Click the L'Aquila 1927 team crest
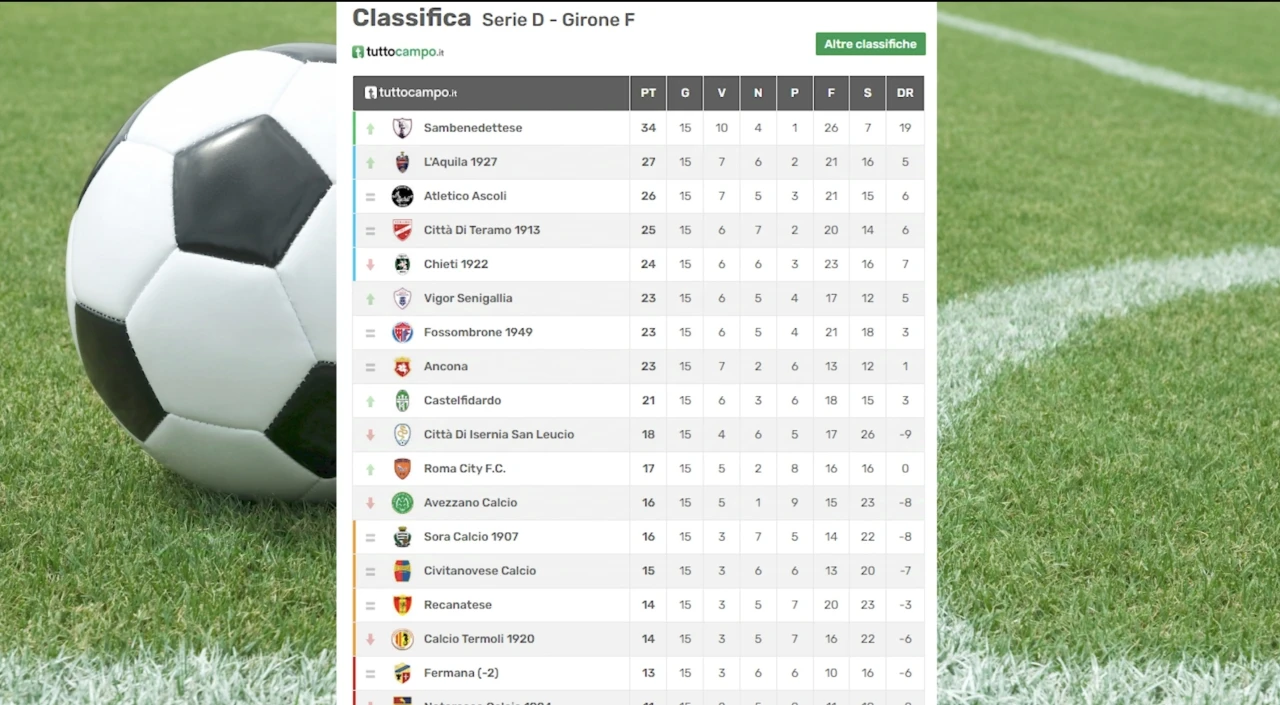The height and width of the screenshot is (705, 1280). point(402,162)
